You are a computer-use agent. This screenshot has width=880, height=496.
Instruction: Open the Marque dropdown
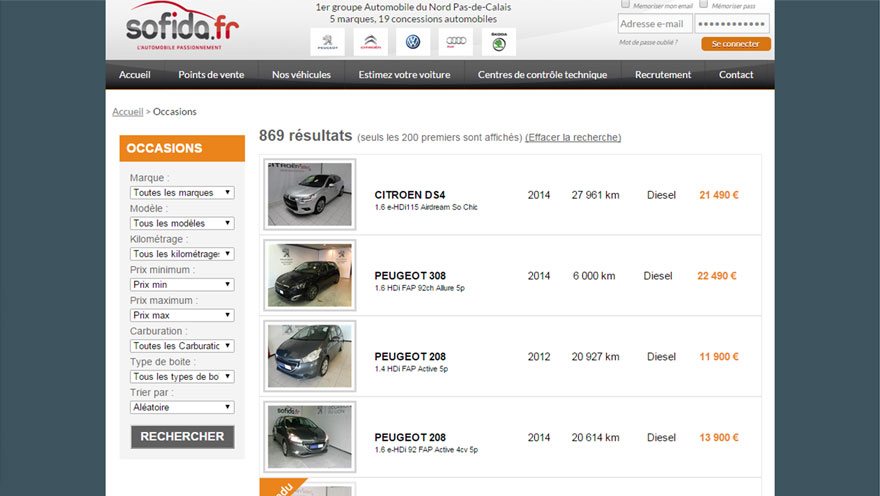[182, 192]
